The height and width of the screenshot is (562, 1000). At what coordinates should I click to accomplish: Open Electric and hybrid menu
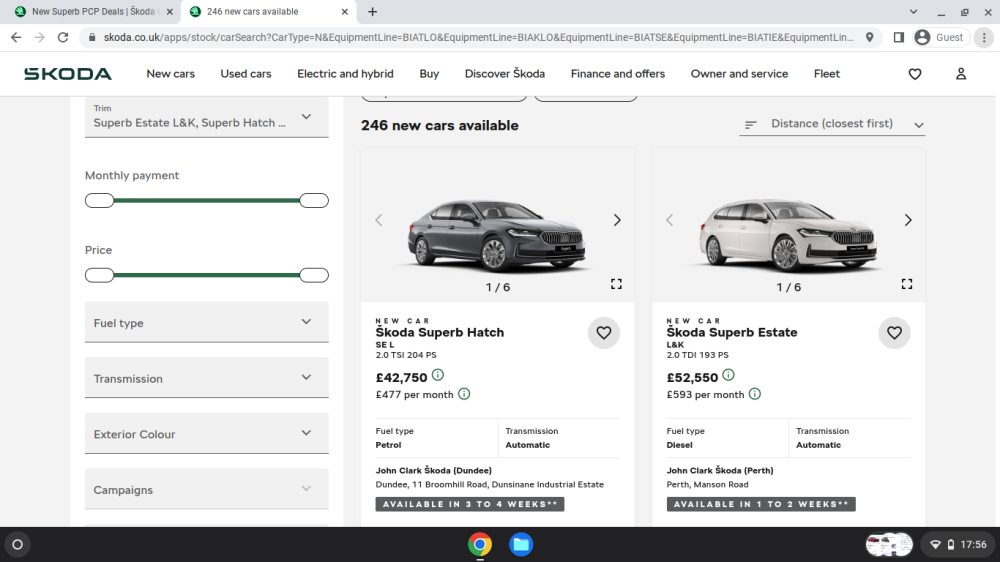[345, 74]
